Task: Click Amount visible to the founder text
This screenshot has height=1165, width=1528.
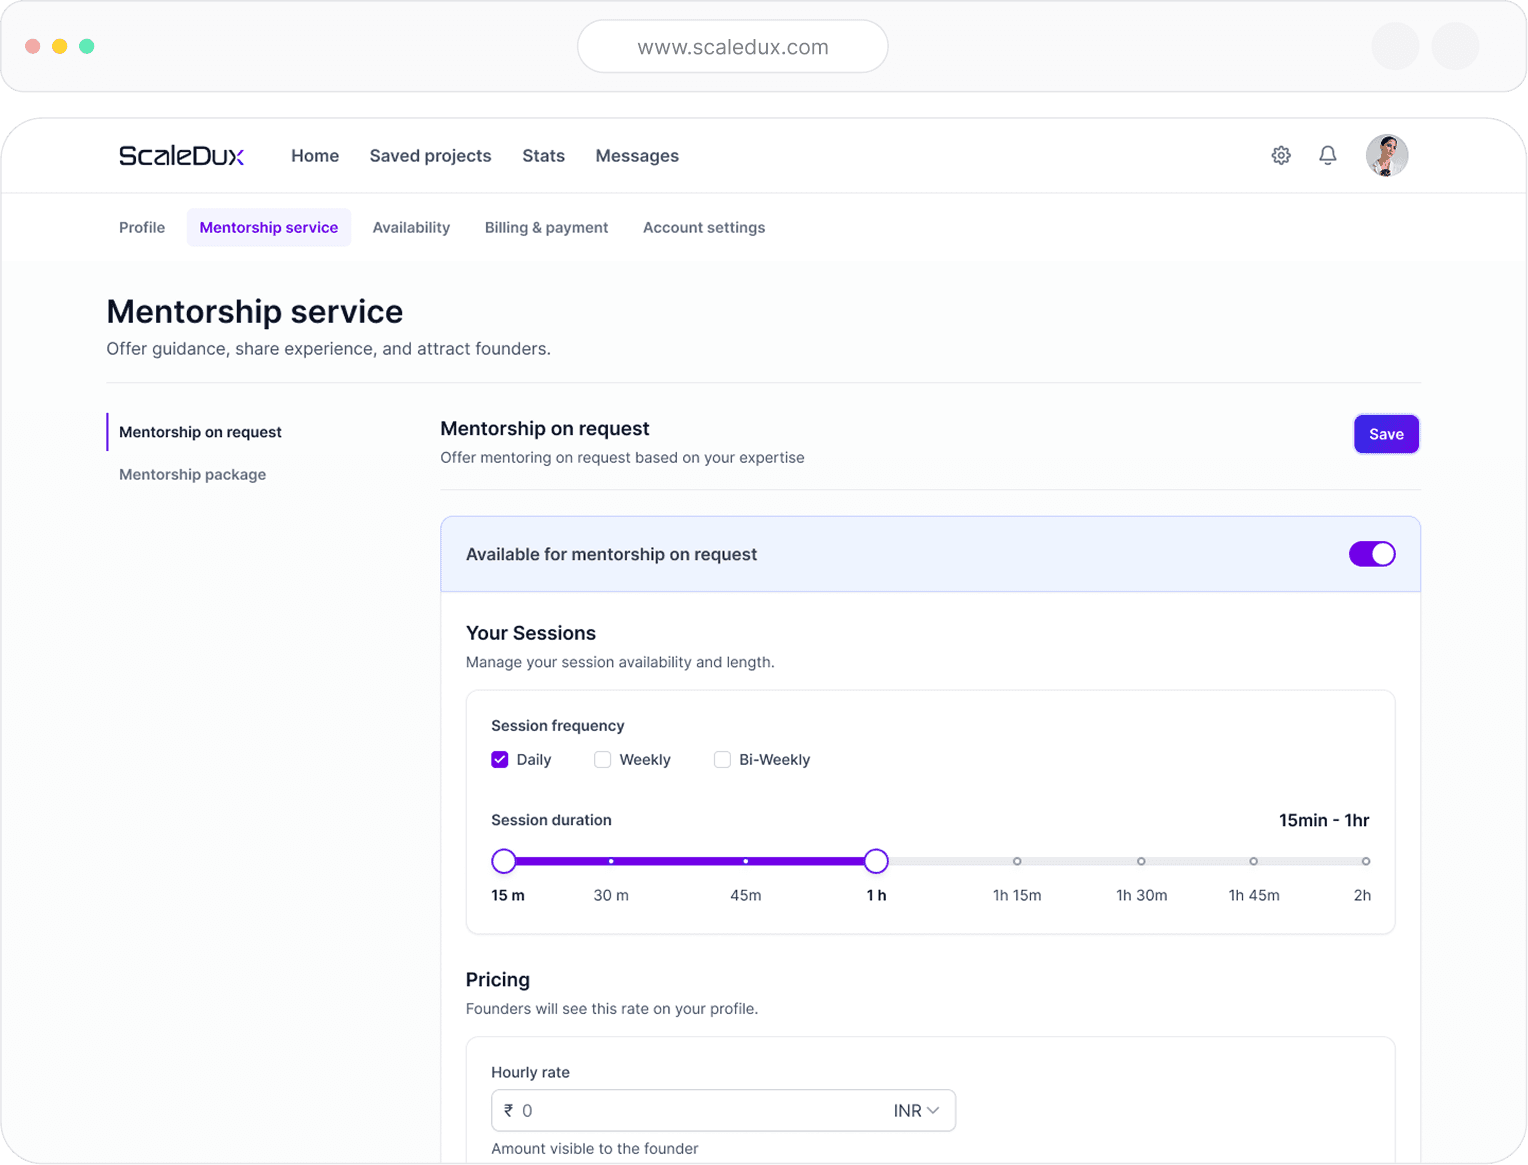Action: point(595,1149)
